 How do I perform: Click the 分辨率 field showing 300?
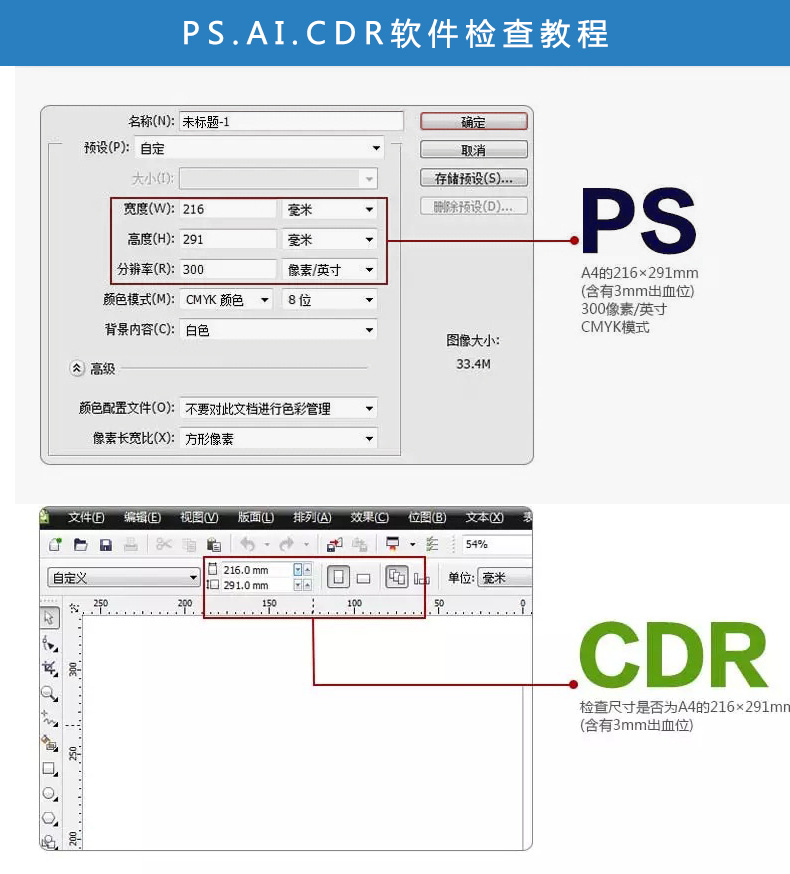point(228,270)
